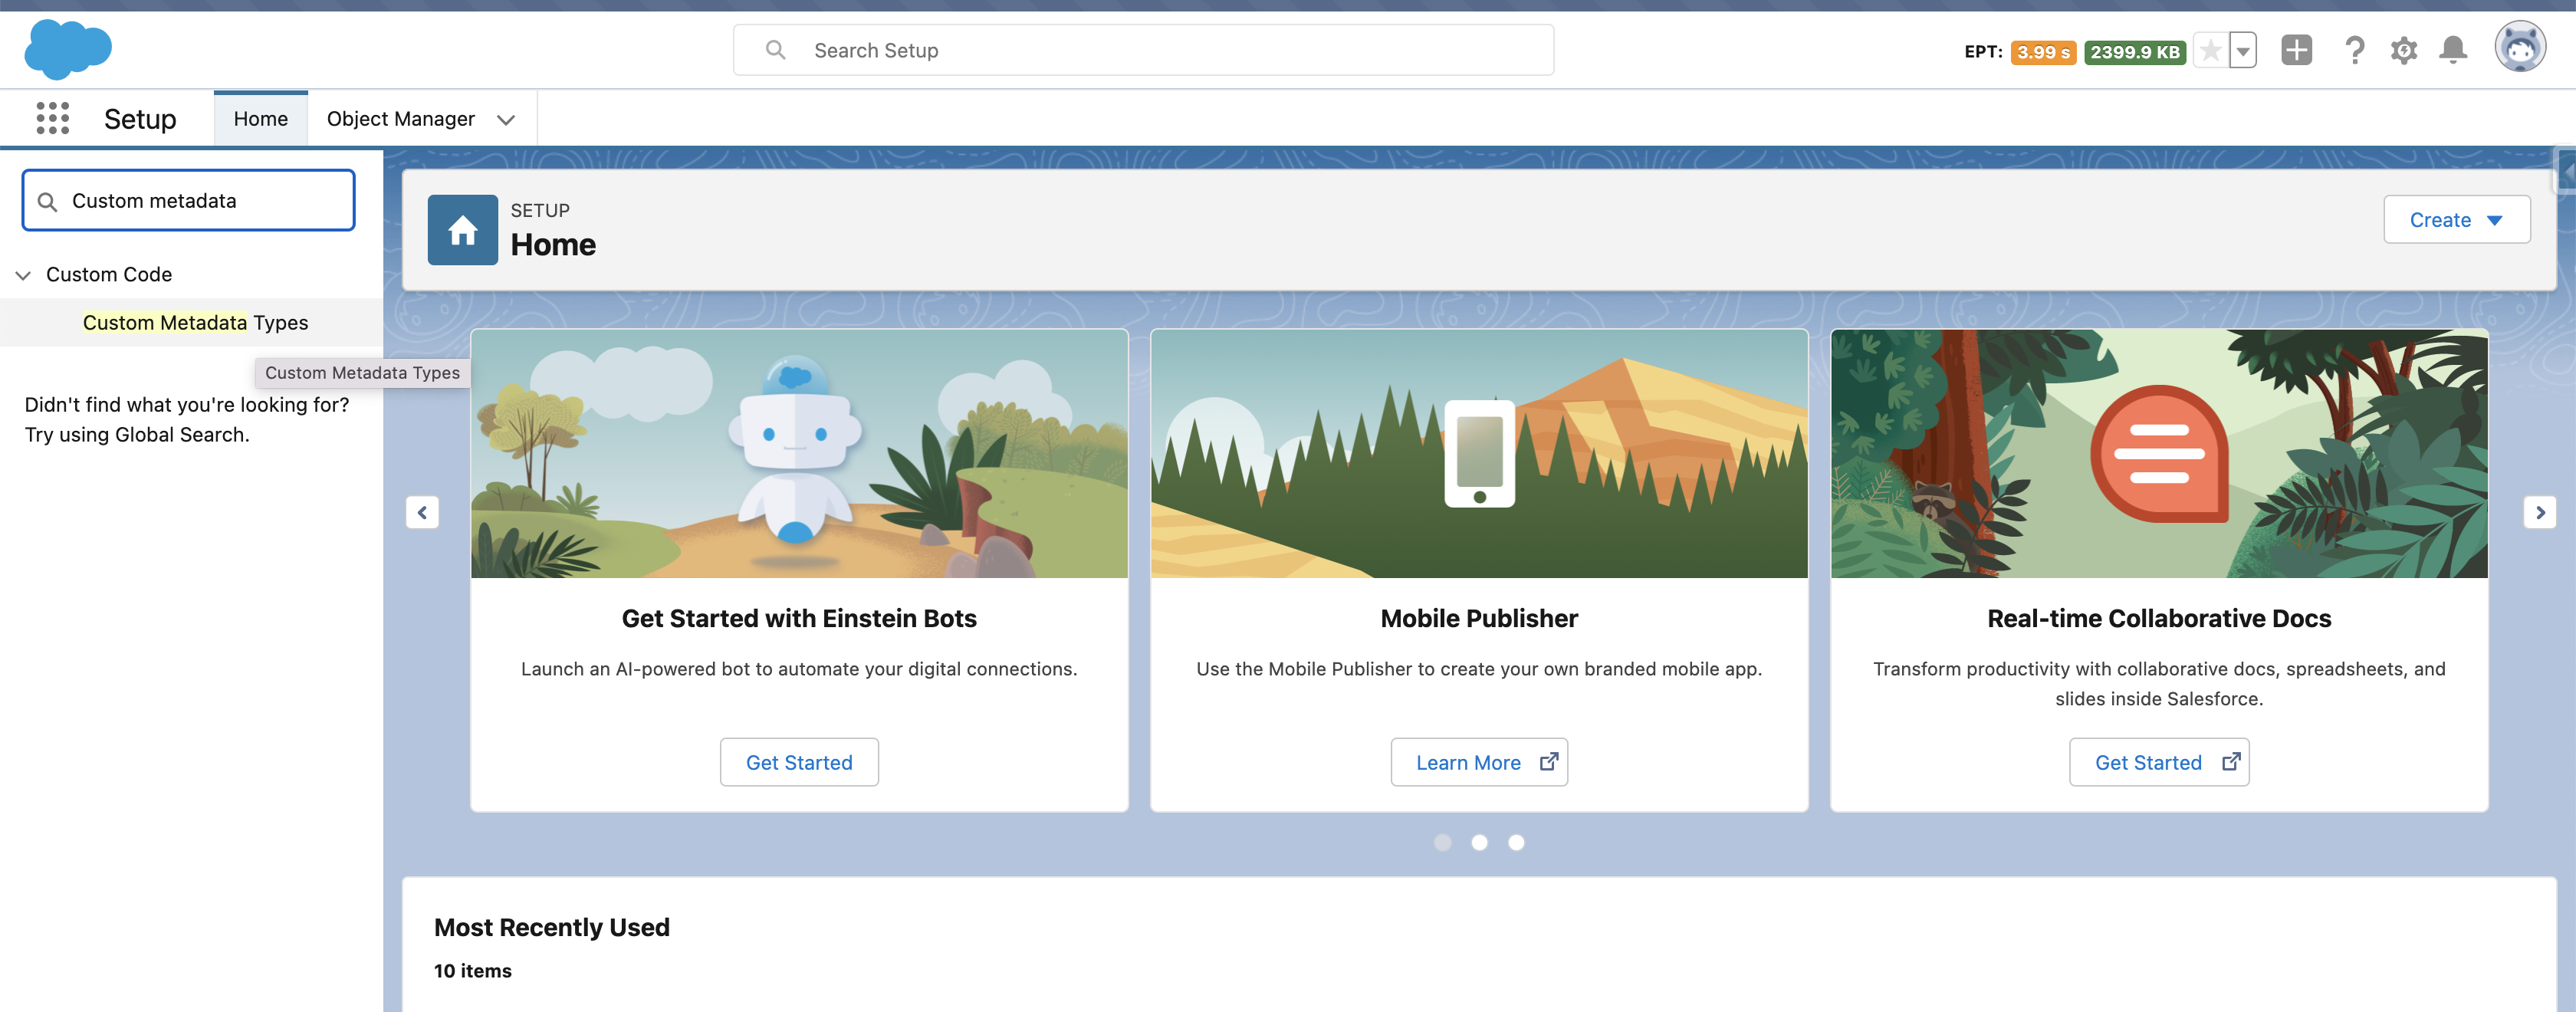Click the Quick Find box with Custom metadata
This screenshot has height=1012, width=2576.
(189, 200)
